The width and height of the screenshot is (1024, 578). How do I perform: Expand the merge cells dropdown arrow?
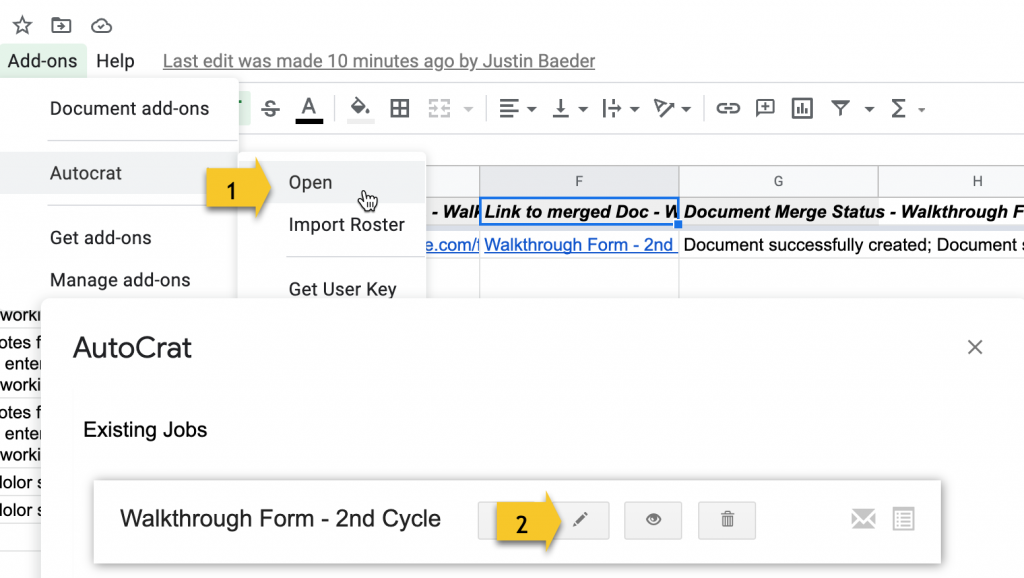pos(468,109)
